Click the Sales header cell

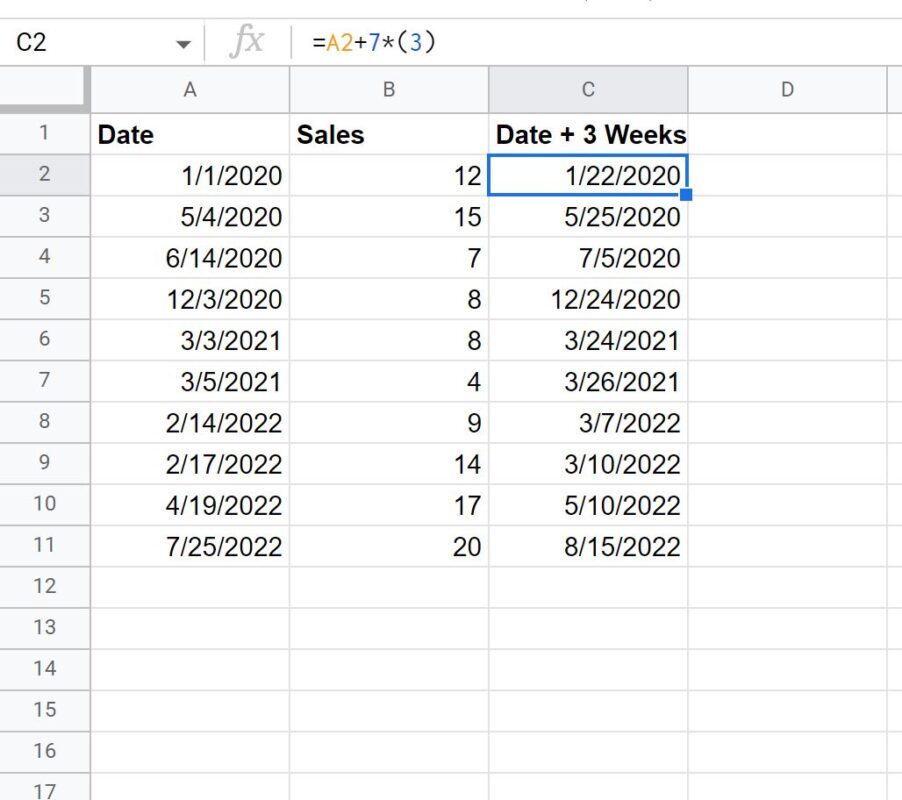[389, 134]
